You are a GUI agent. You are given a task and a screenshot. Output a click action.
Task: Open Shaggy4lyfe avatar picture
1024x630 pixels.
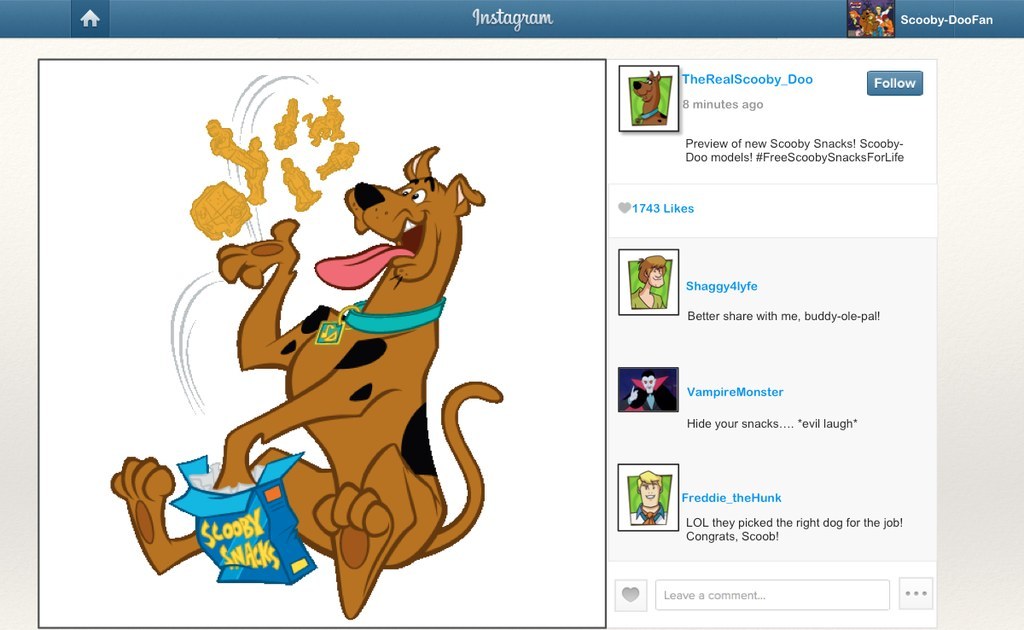648,282
